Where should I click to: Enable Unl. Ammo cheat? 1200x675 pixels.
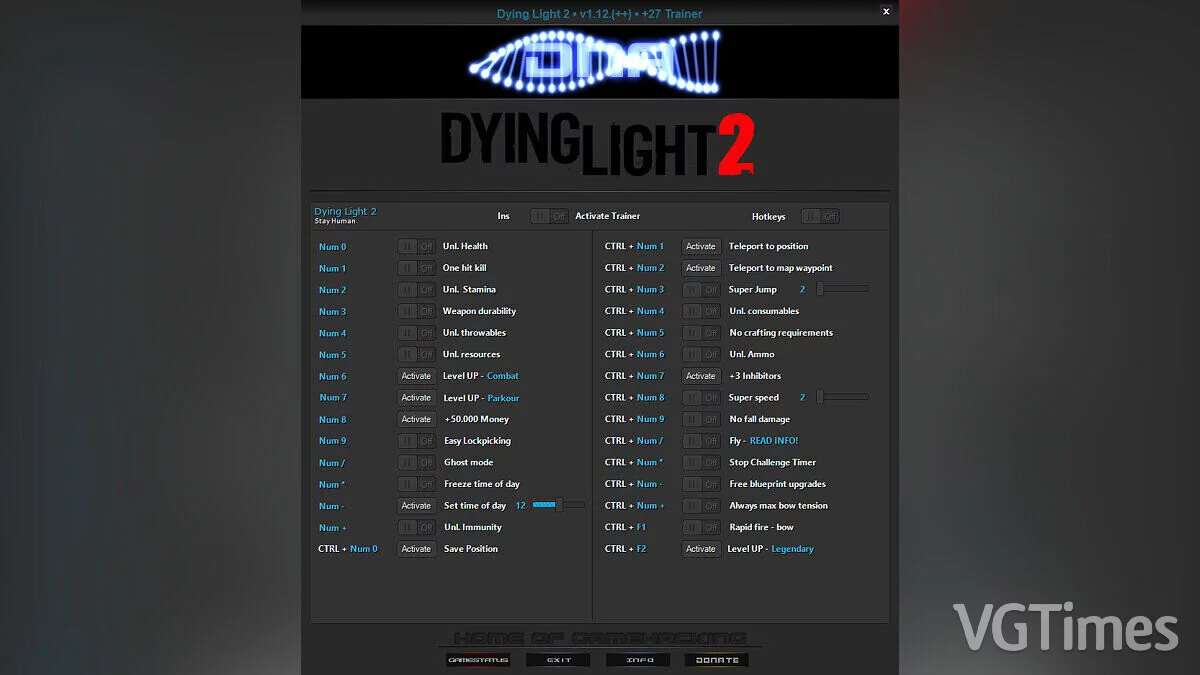[x=701, y=354]
